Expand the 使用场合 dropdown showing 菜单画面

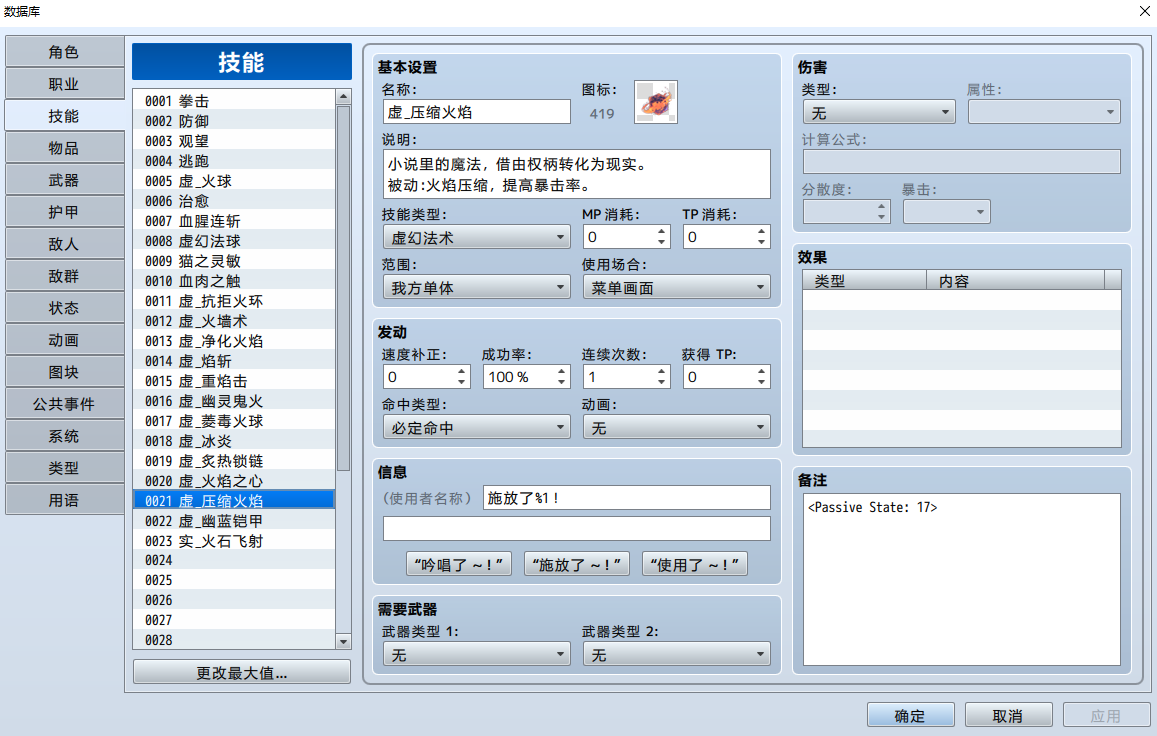click(x=677, y=287)
